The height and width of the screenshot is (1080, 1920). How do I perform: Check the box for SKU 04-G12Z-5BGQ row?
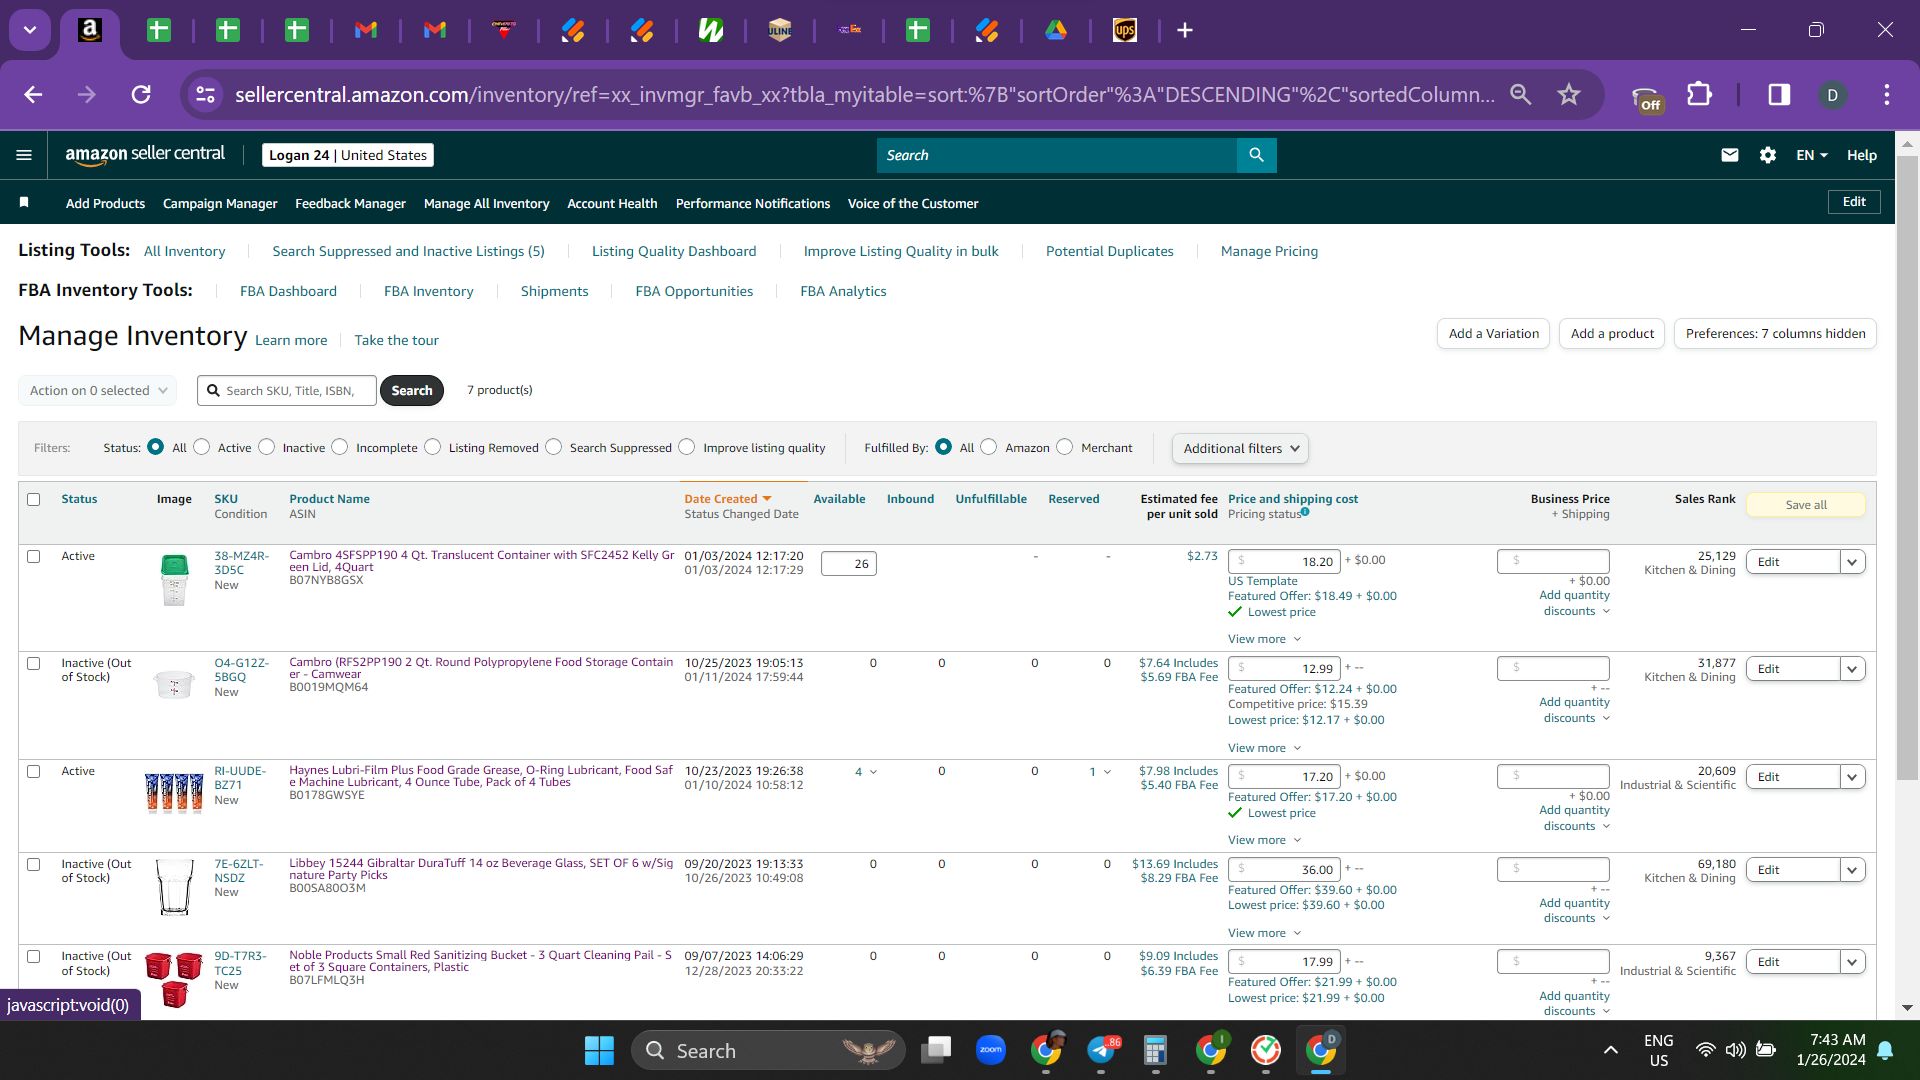click(34, 663)
